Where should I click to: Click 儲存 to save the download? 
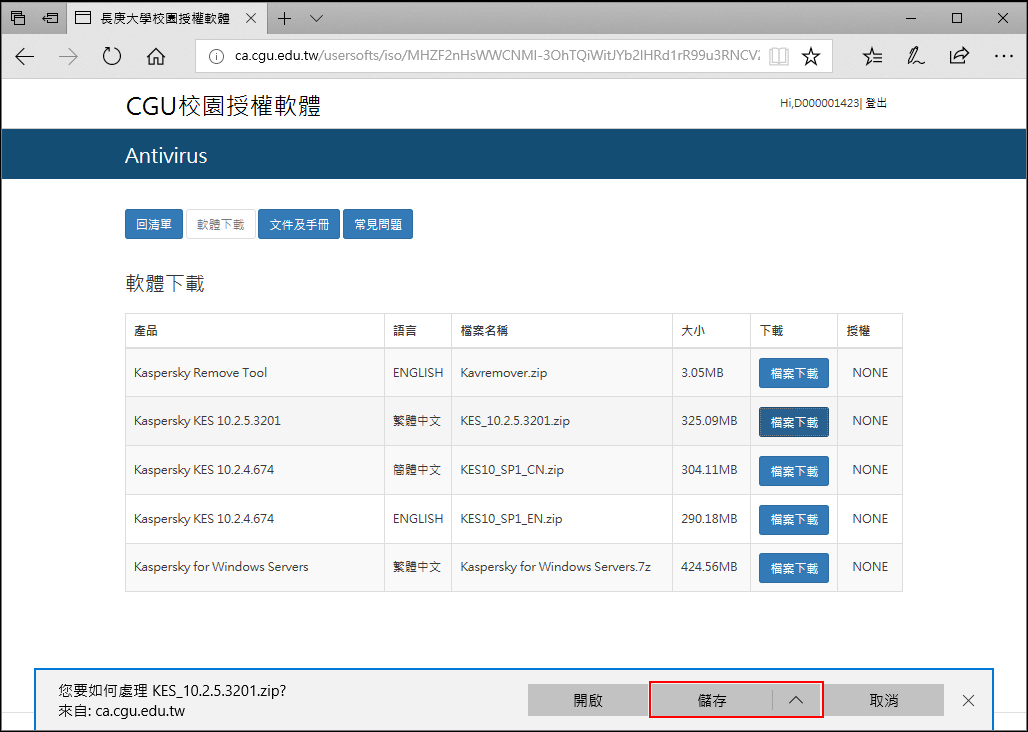[711, 700]
